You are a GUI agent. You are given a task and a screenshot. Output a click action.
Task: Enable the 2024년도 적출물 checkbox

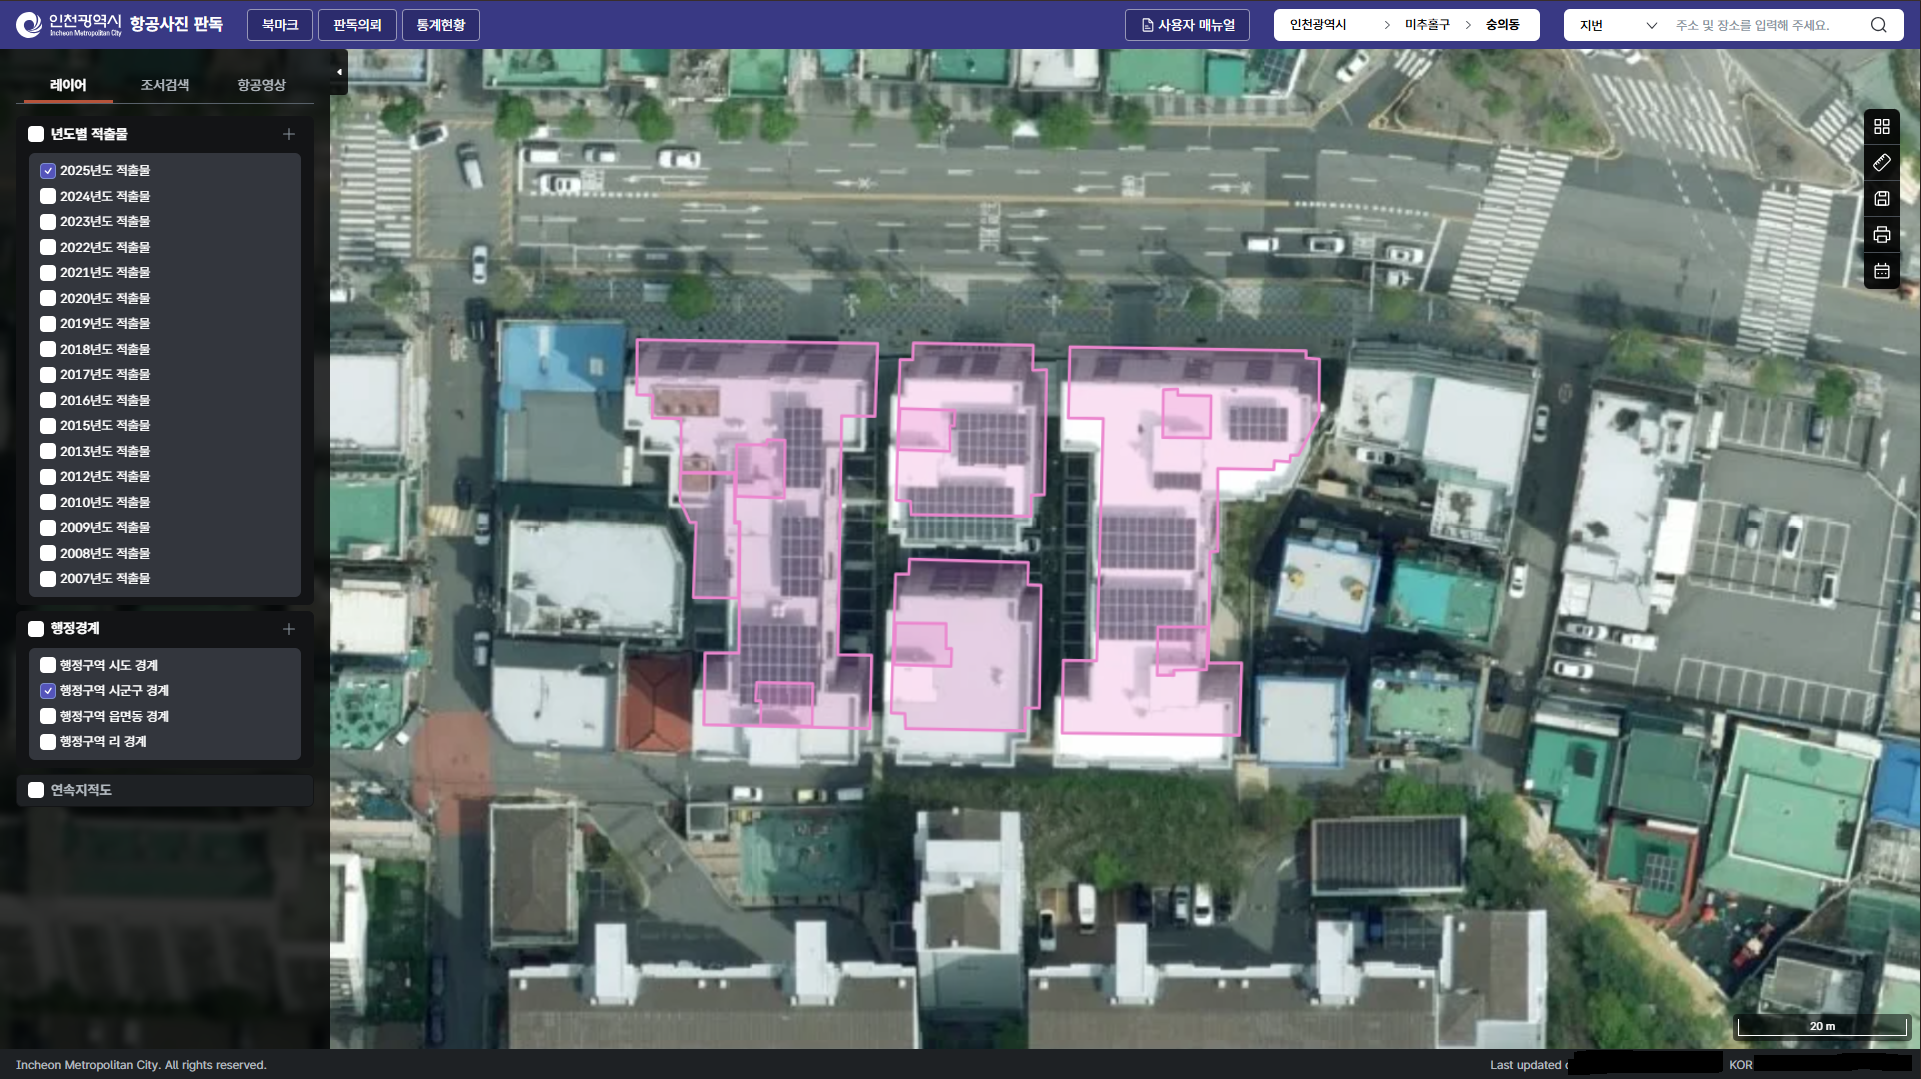click(48, 197)
